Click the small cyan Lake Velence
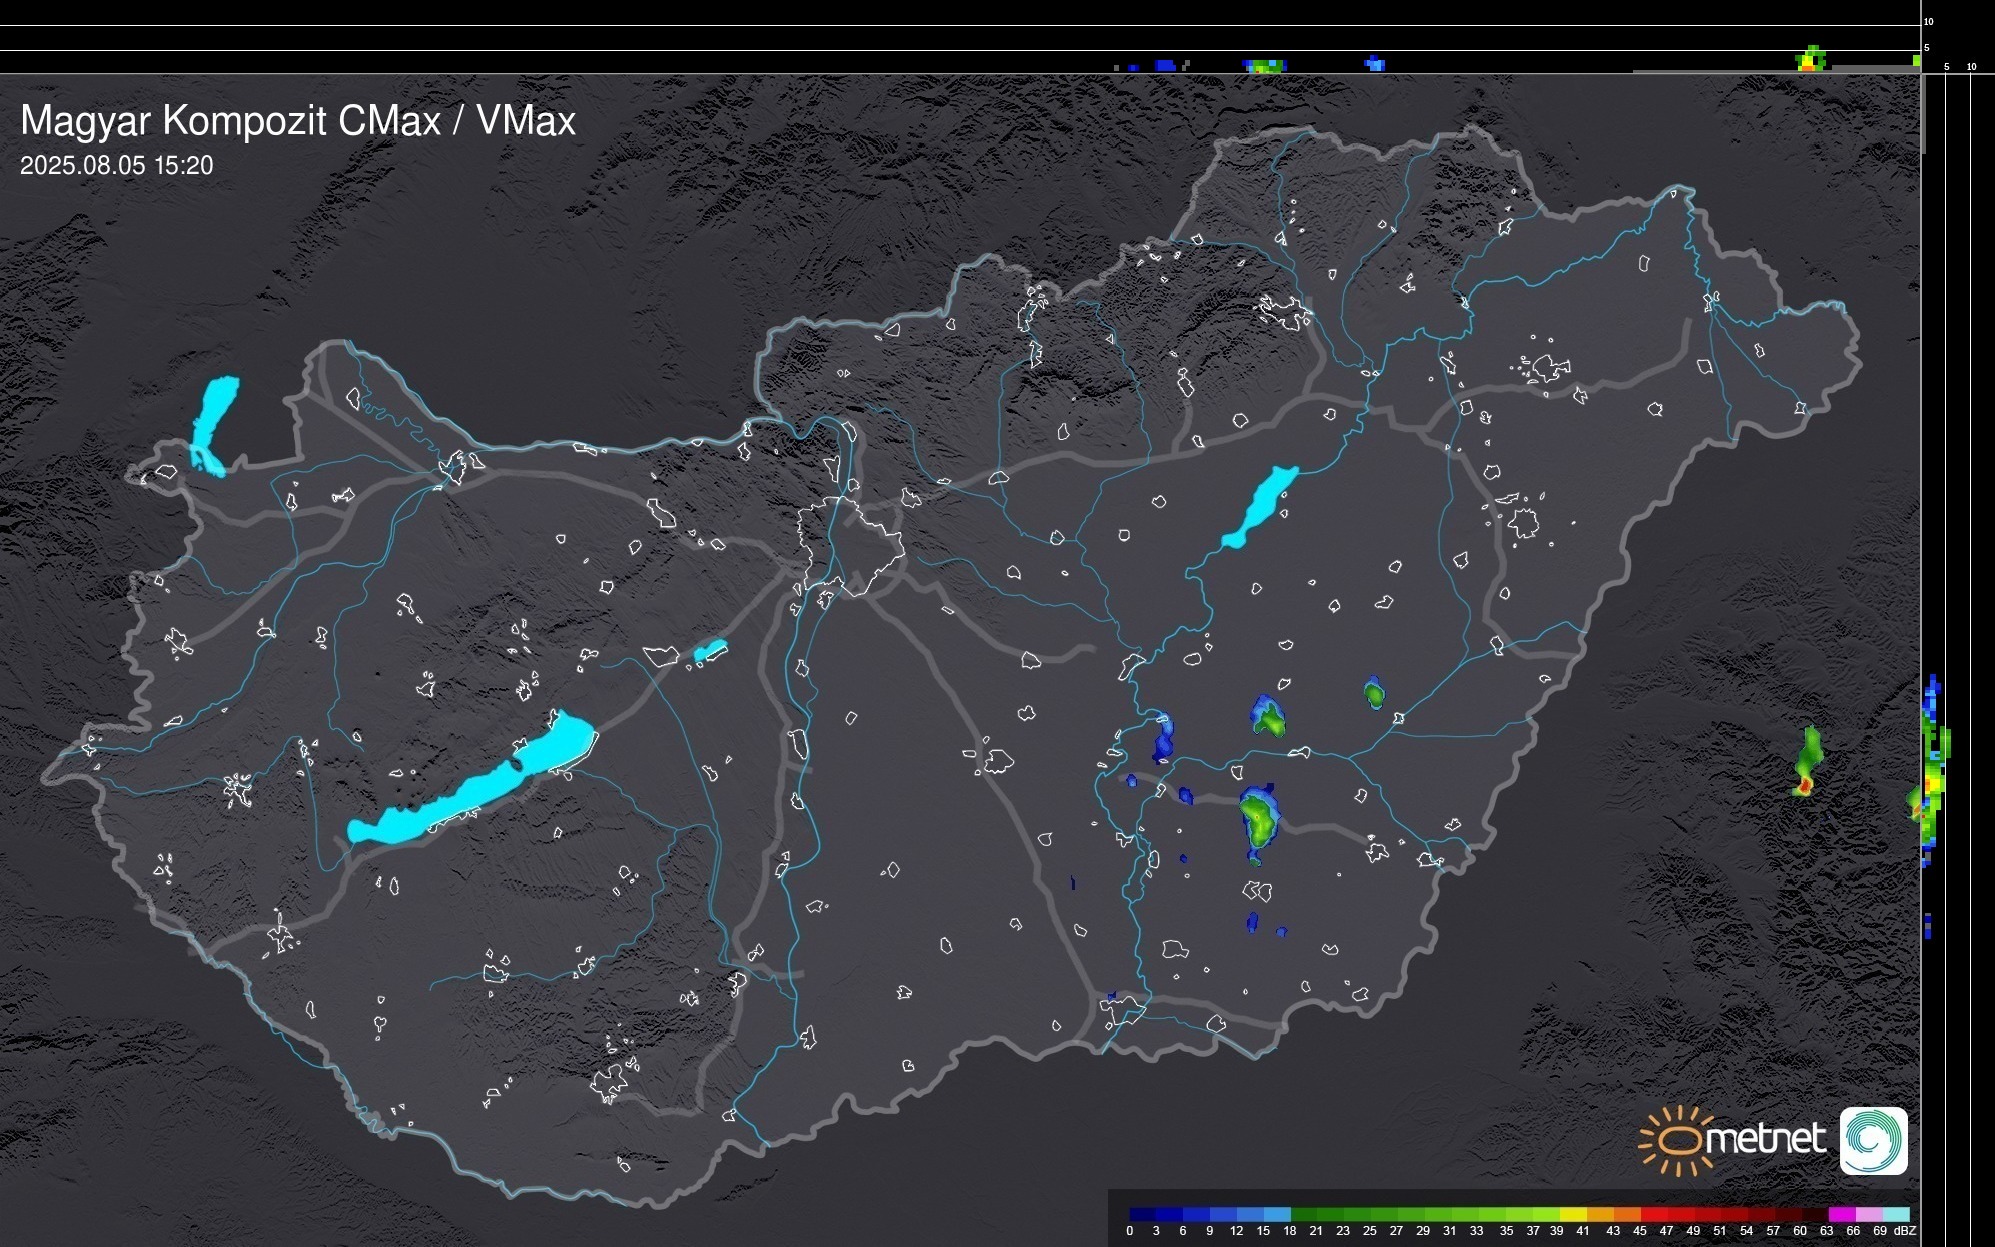 tap(709, 652)
